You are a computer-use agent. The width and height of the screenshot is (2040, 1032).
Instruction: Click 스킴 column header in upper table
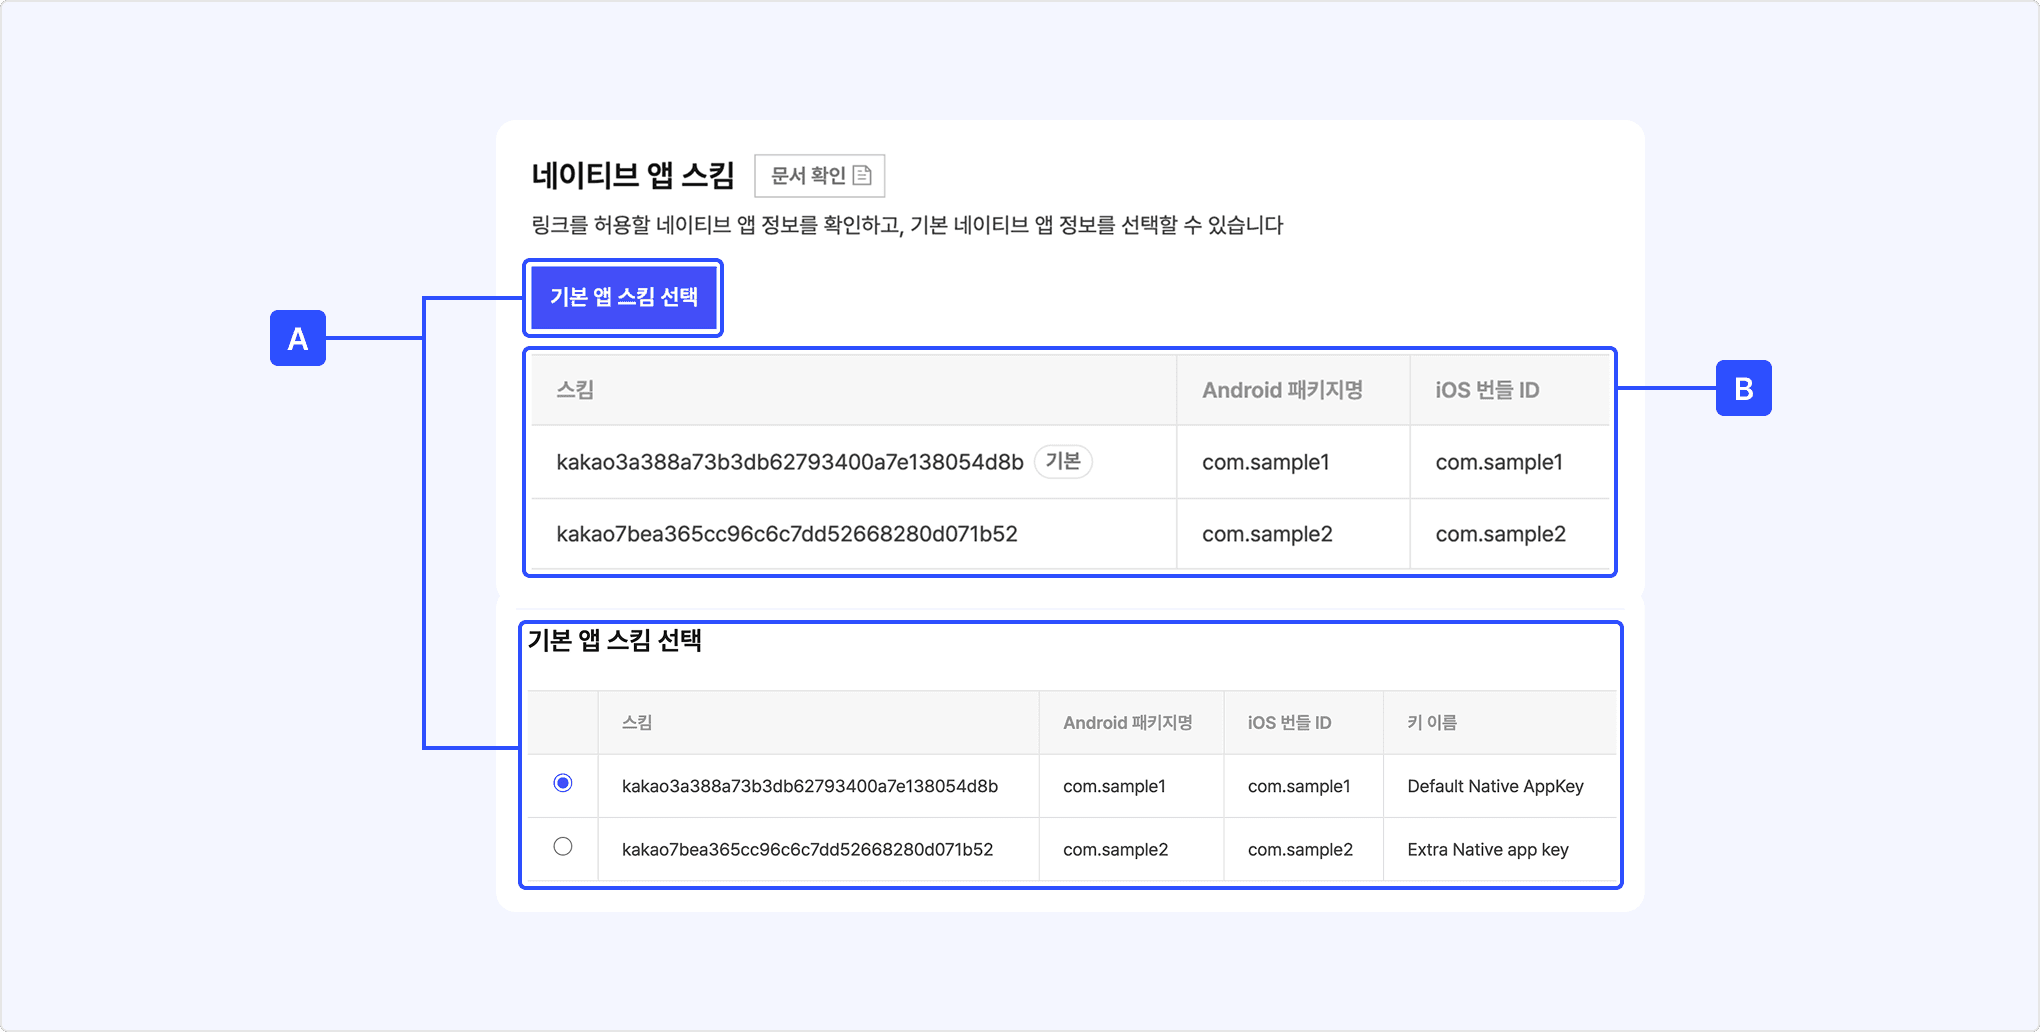pyautogui.click(x=575, y=390)
